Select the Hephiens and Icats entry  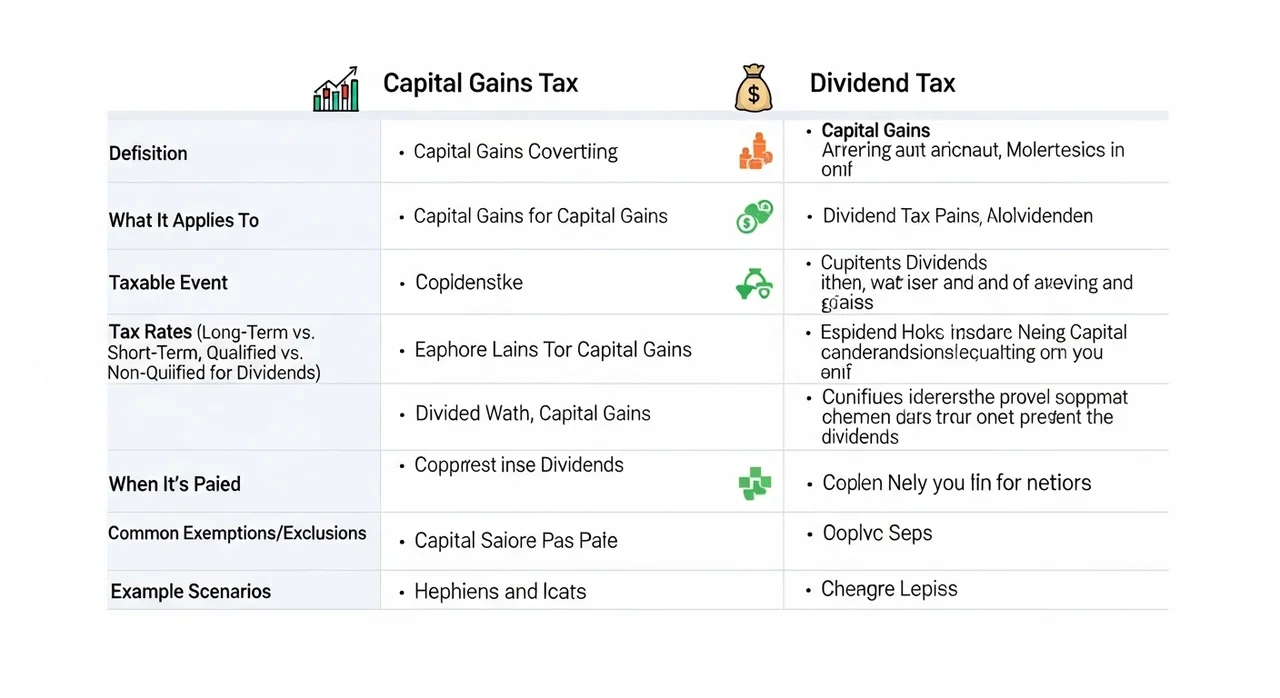500,591
